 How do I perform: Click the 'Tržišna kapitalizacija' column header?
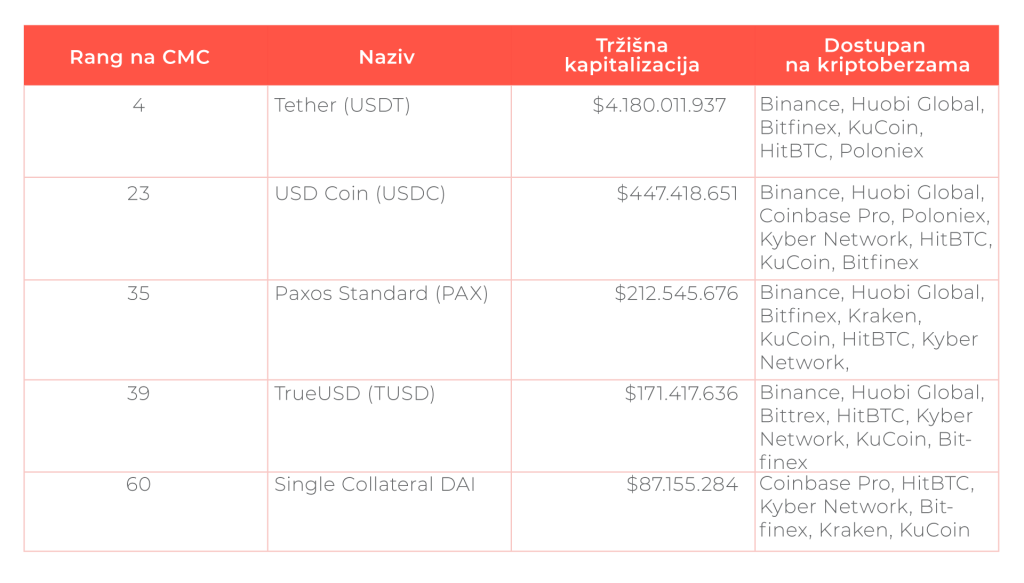click(x=632, y=56)
